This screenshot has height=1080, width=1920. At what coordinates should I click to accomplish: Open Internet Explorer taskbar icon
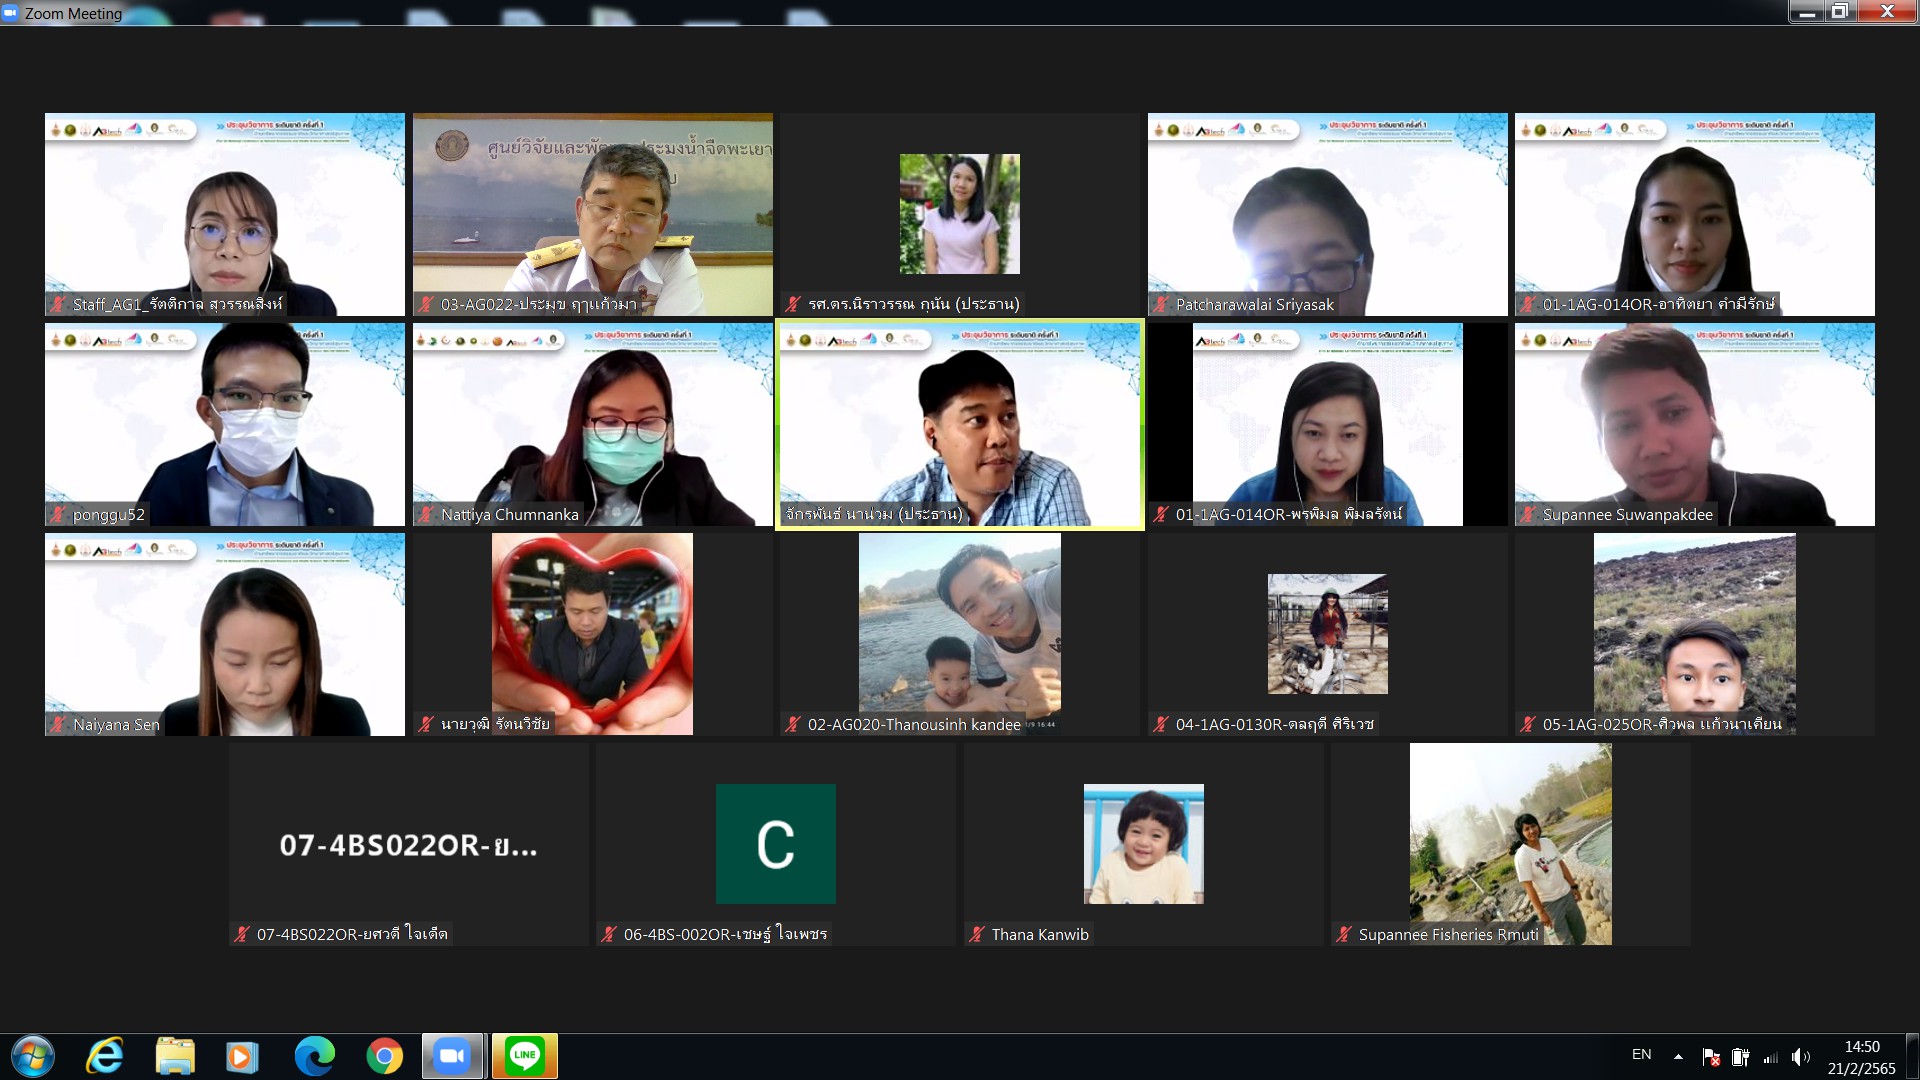click(x=104, y=1056)
